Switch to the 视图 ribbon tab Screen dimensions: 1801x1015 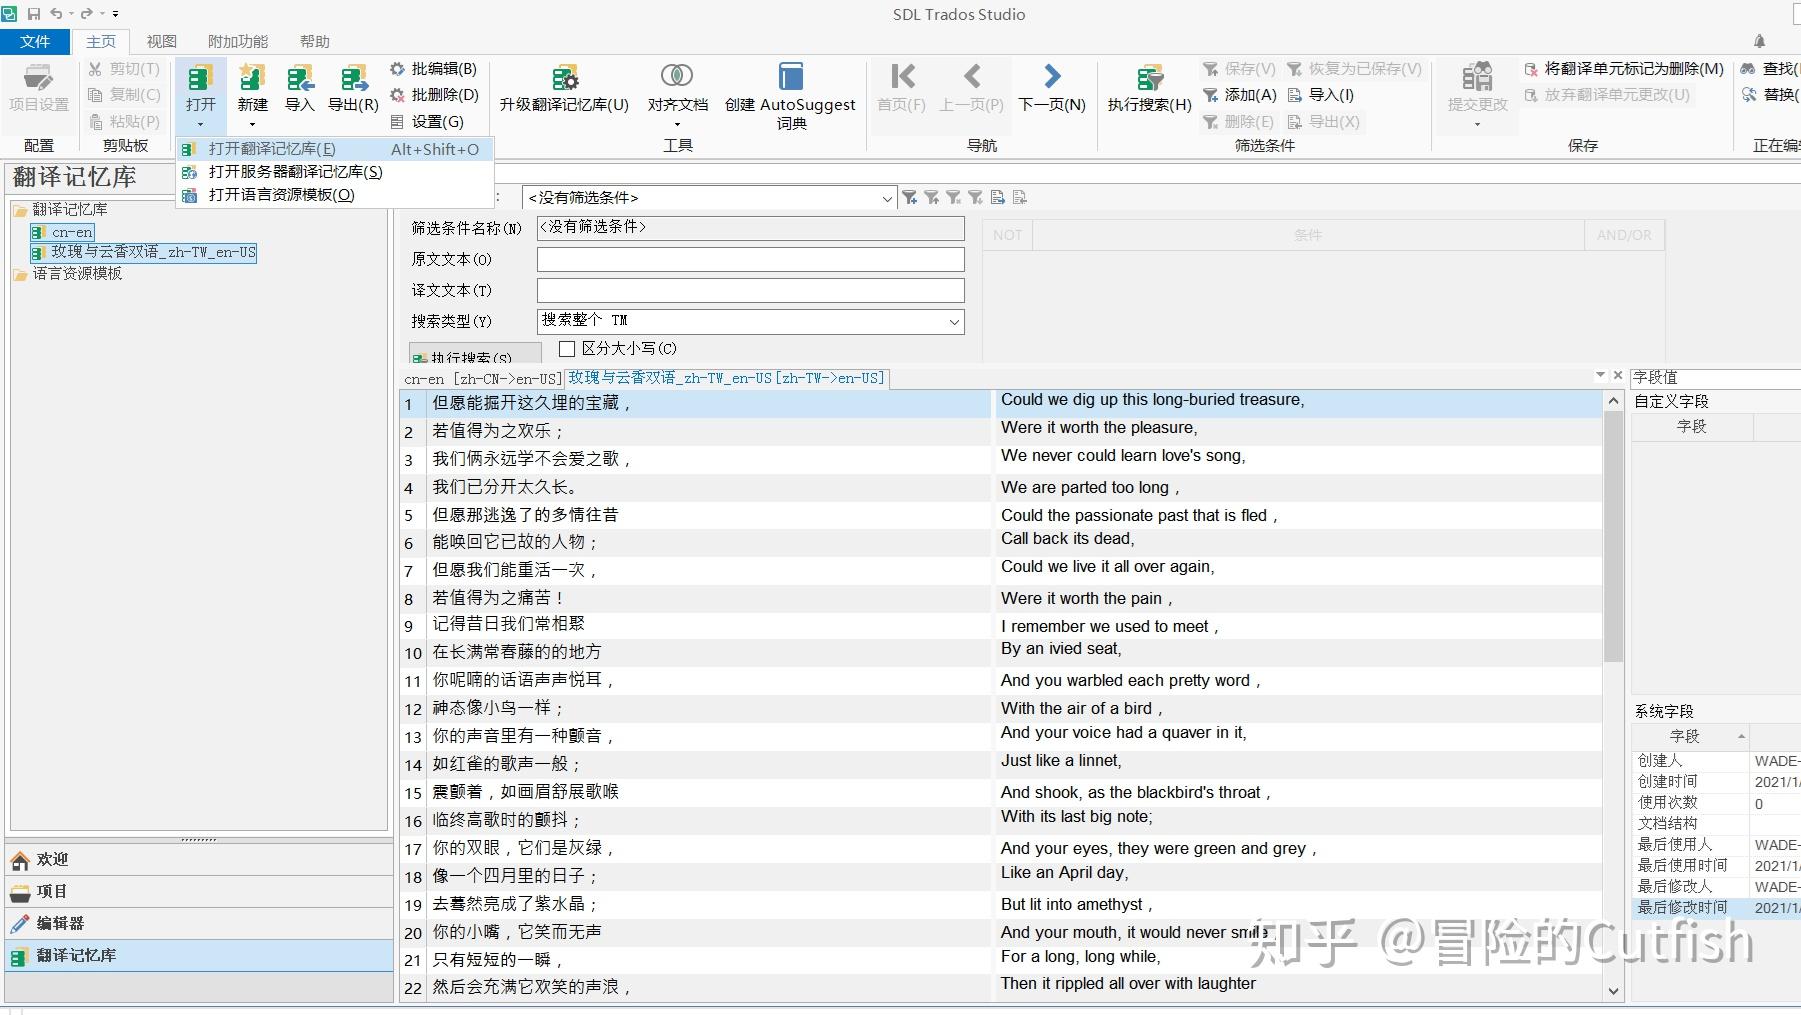click(x=161, y=41)
